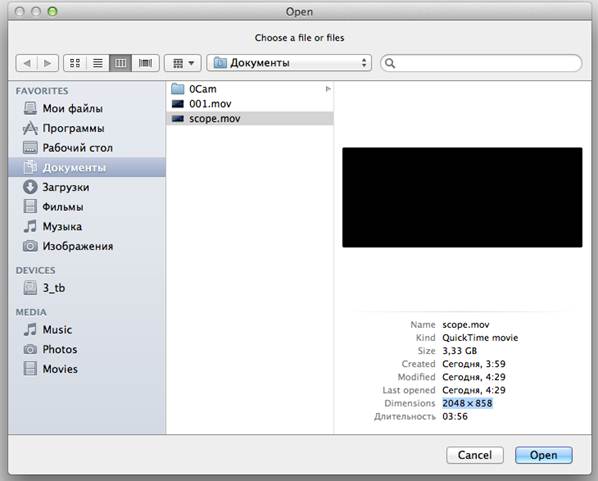Click the Cancel button
This screenshot has width=598, height=481.
475,455
